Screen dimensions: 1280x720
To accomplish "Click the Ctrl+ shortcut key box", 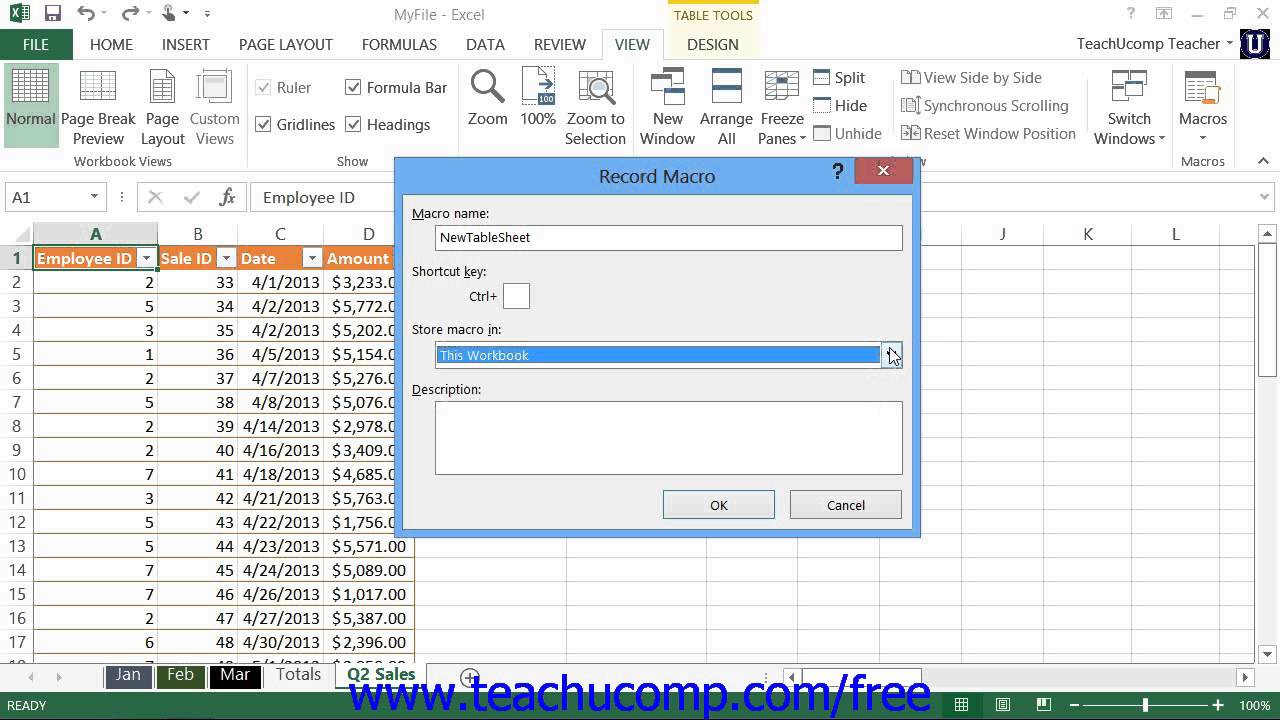I will 516,296.
